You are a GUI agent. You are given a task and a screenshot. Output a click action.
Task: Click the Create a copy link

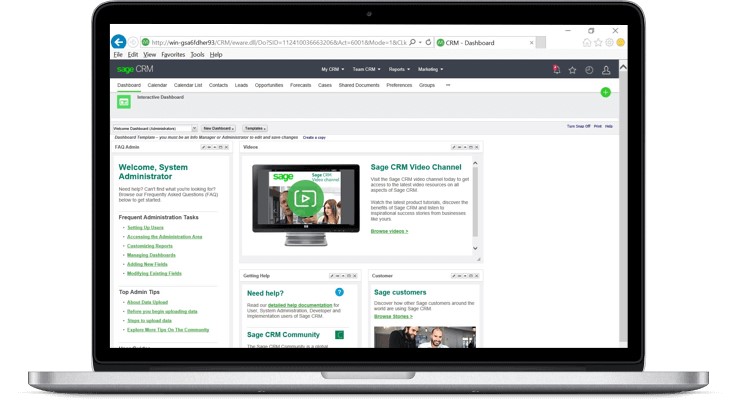pyautogui.click(x=314, y=137)
